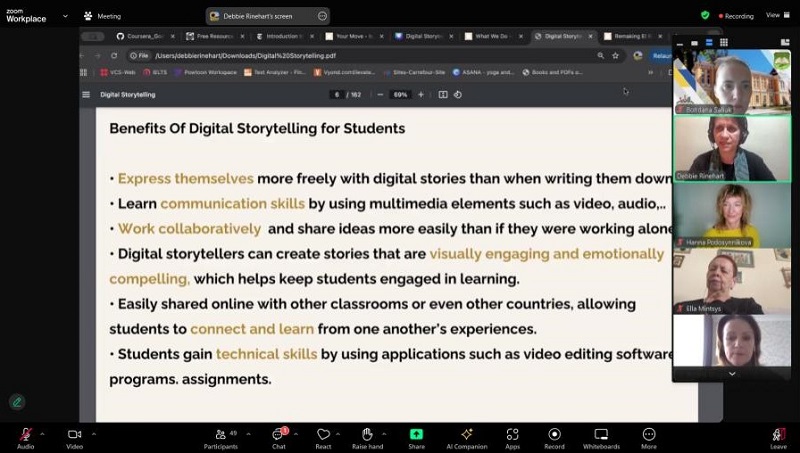The height and width of the screenshot is (453, 800).
Task: Click the Raise hand icon
Action: 367,435
